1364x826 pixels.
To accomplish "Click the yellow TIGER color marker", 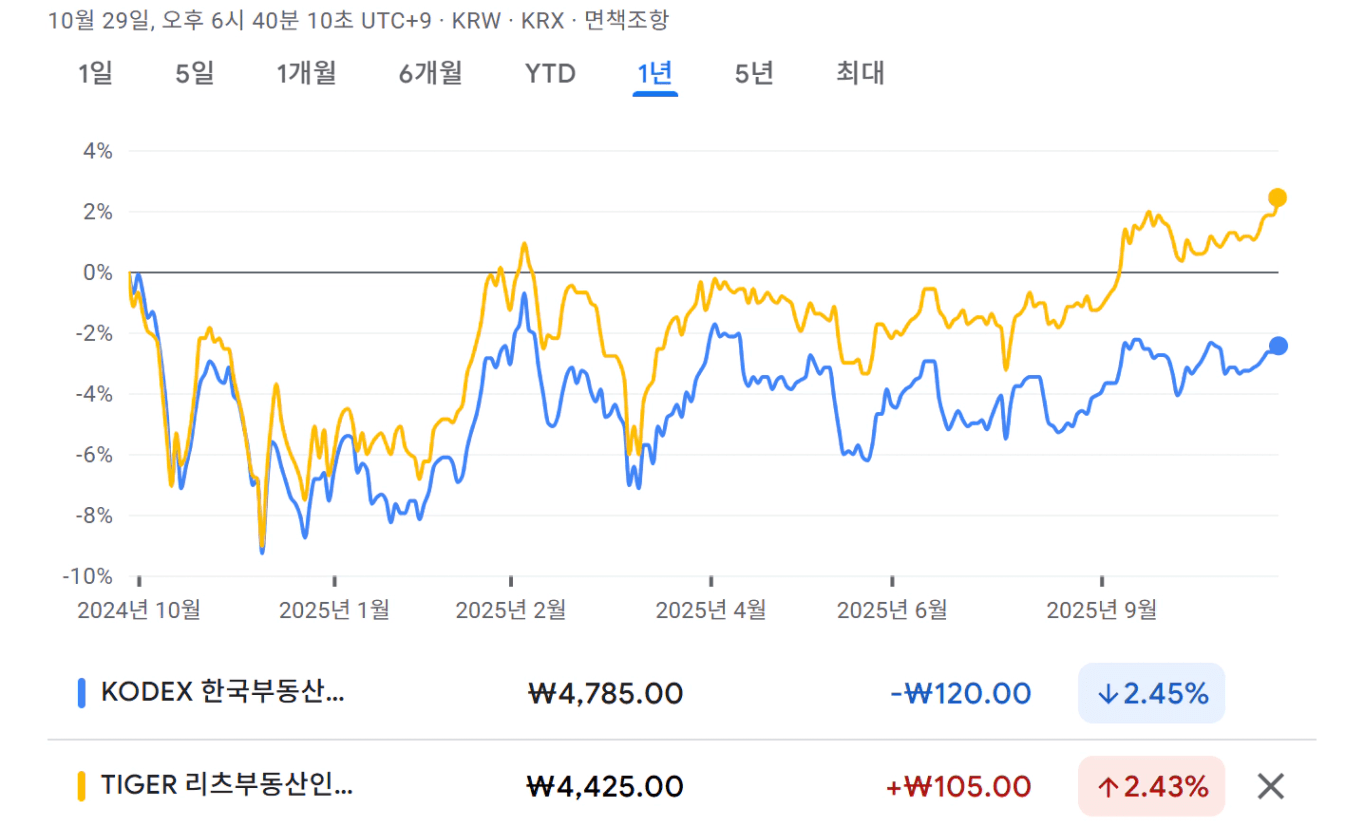I will coord(81,787).
